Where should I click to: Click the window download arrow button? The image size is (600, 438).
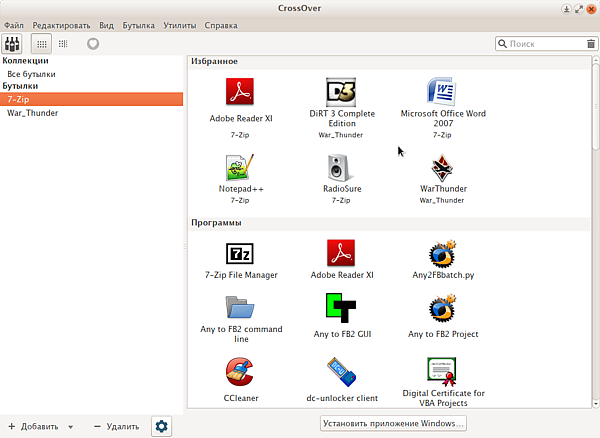click(566, 9)
